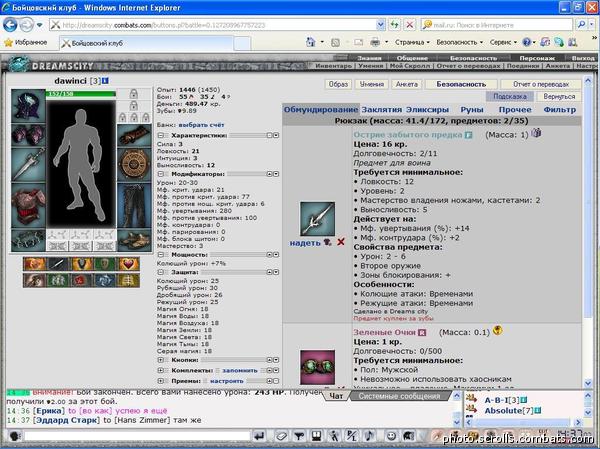Screen dimensions: 600x449
Task: Focus the chat message input field
Action: point(137,436)
